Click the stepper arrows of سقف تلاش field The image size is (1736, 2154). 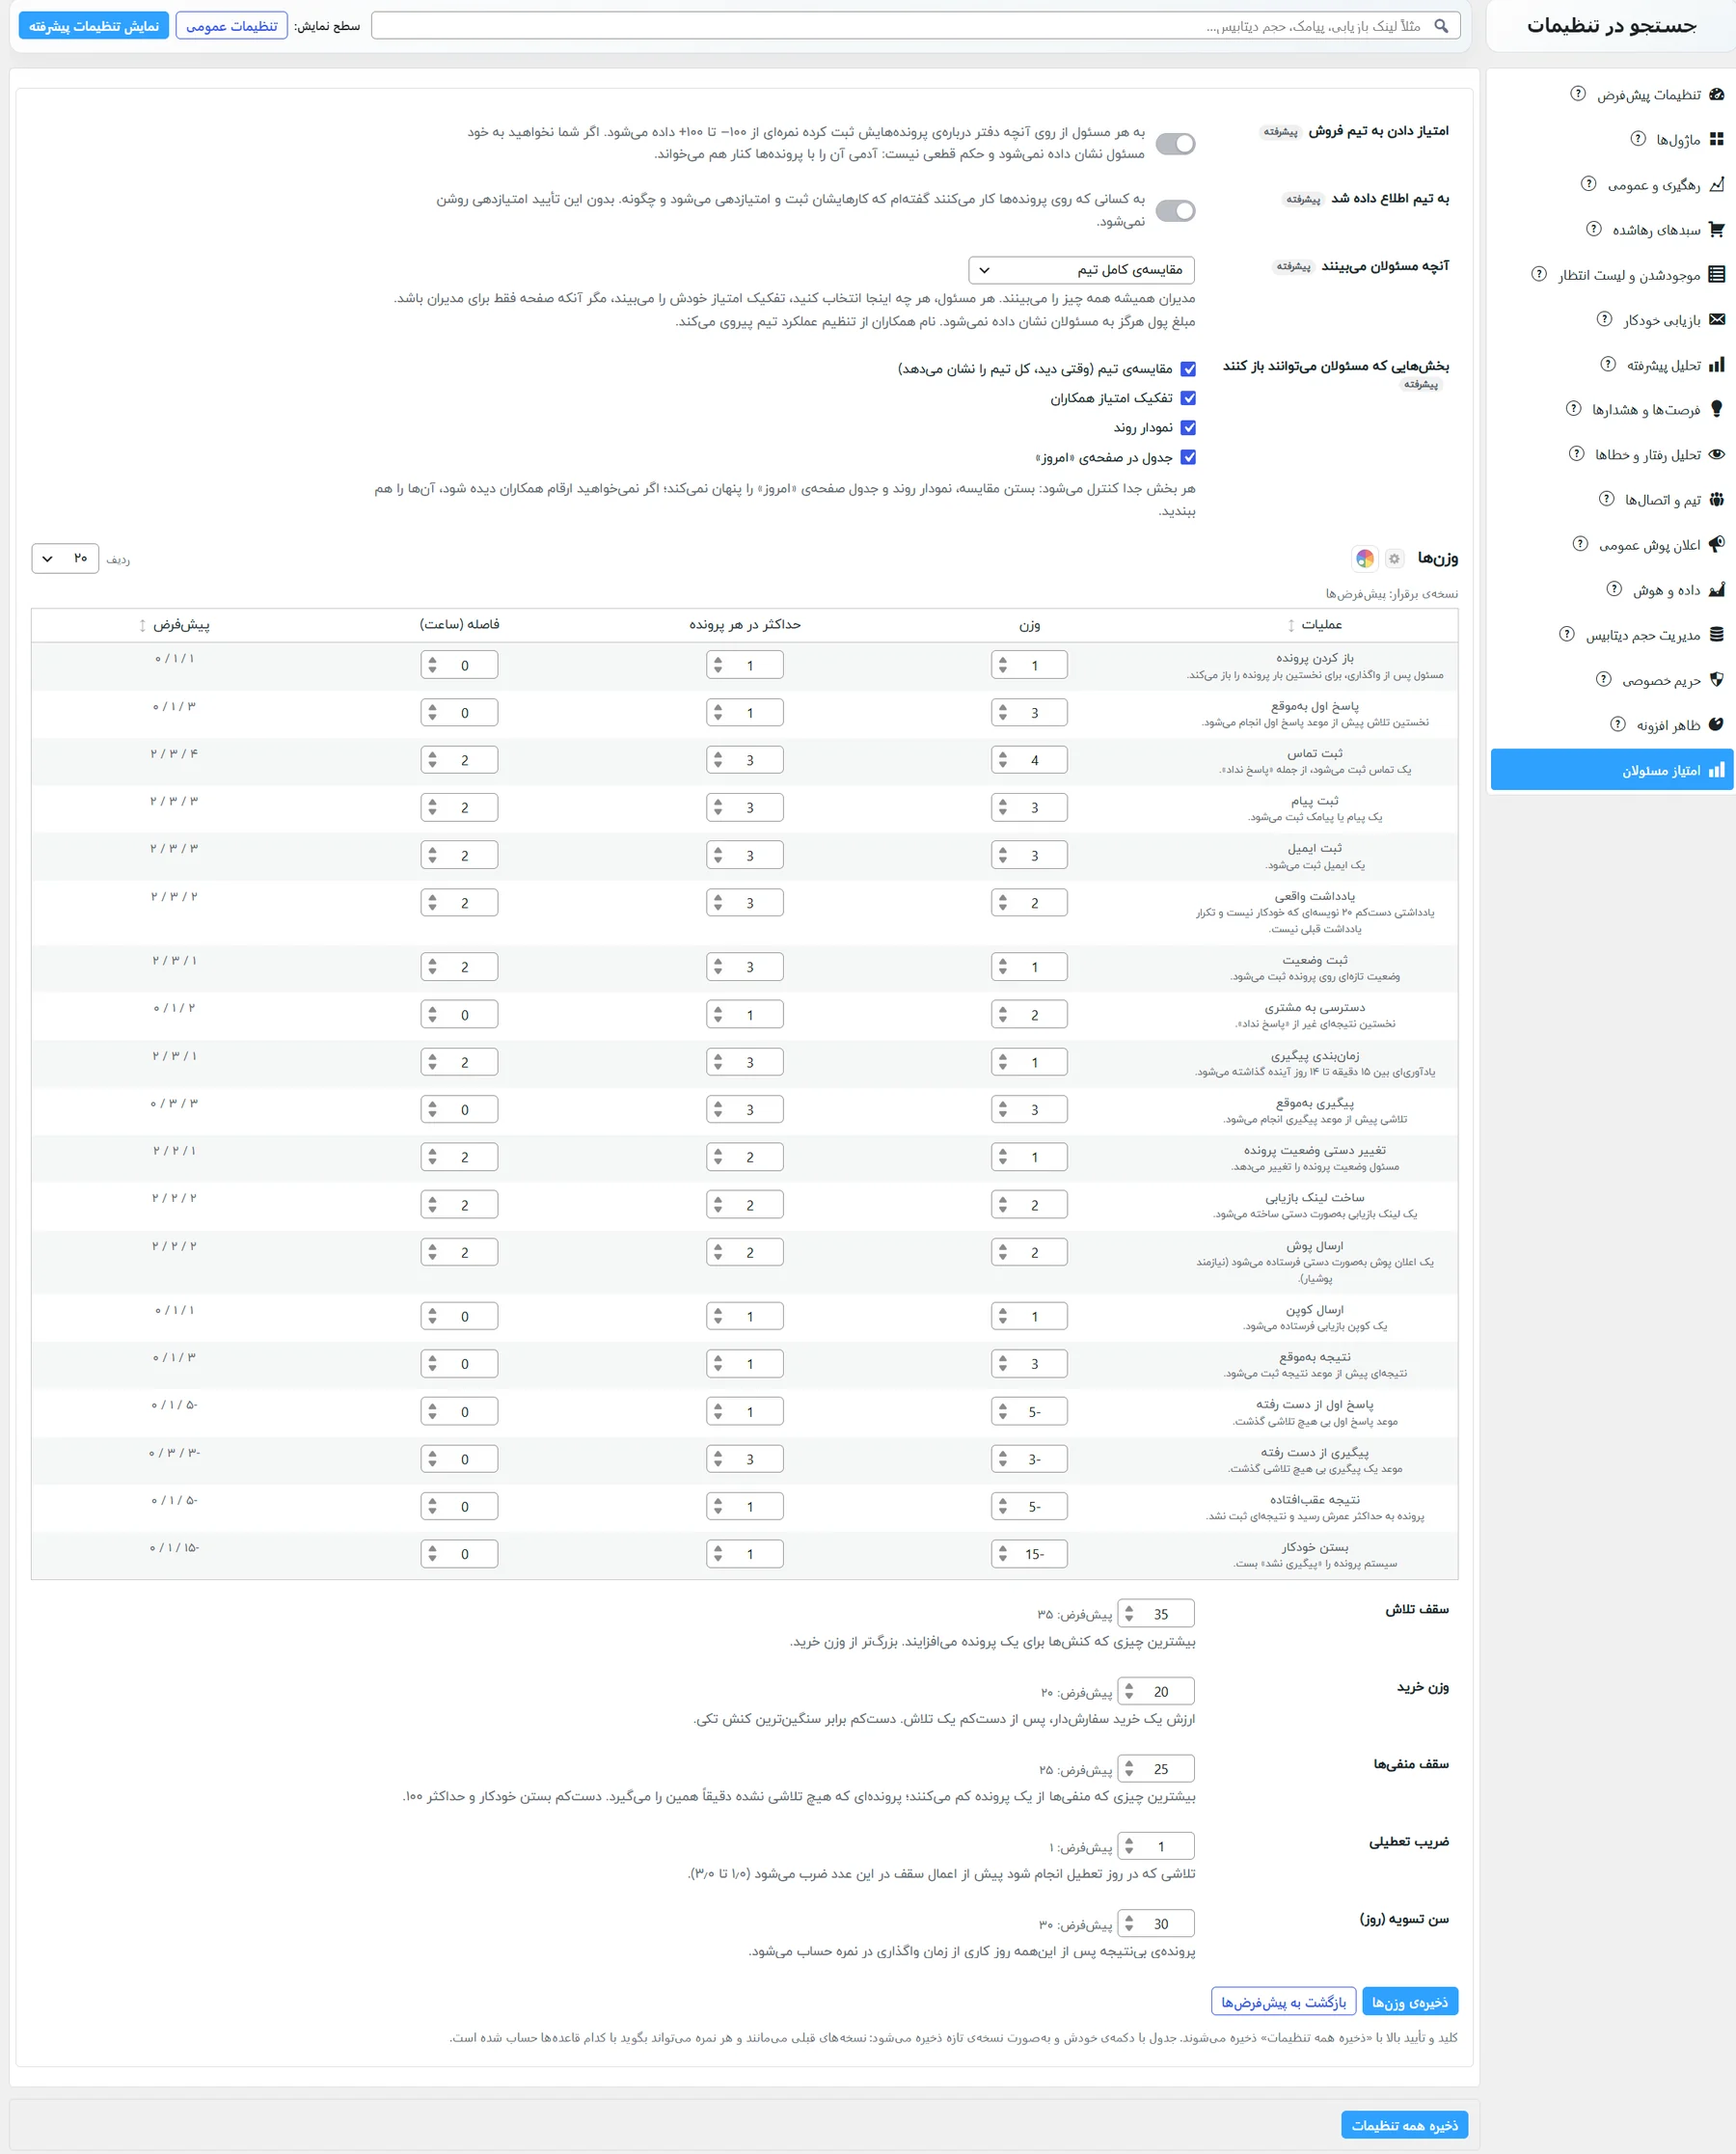[1129, 1614]
